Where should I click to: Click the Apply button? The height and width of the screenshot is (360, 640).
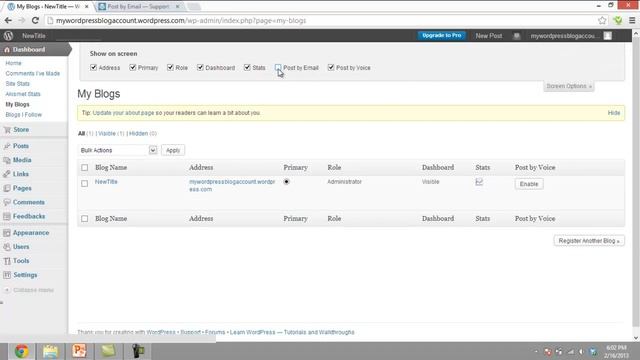[173, 151]
